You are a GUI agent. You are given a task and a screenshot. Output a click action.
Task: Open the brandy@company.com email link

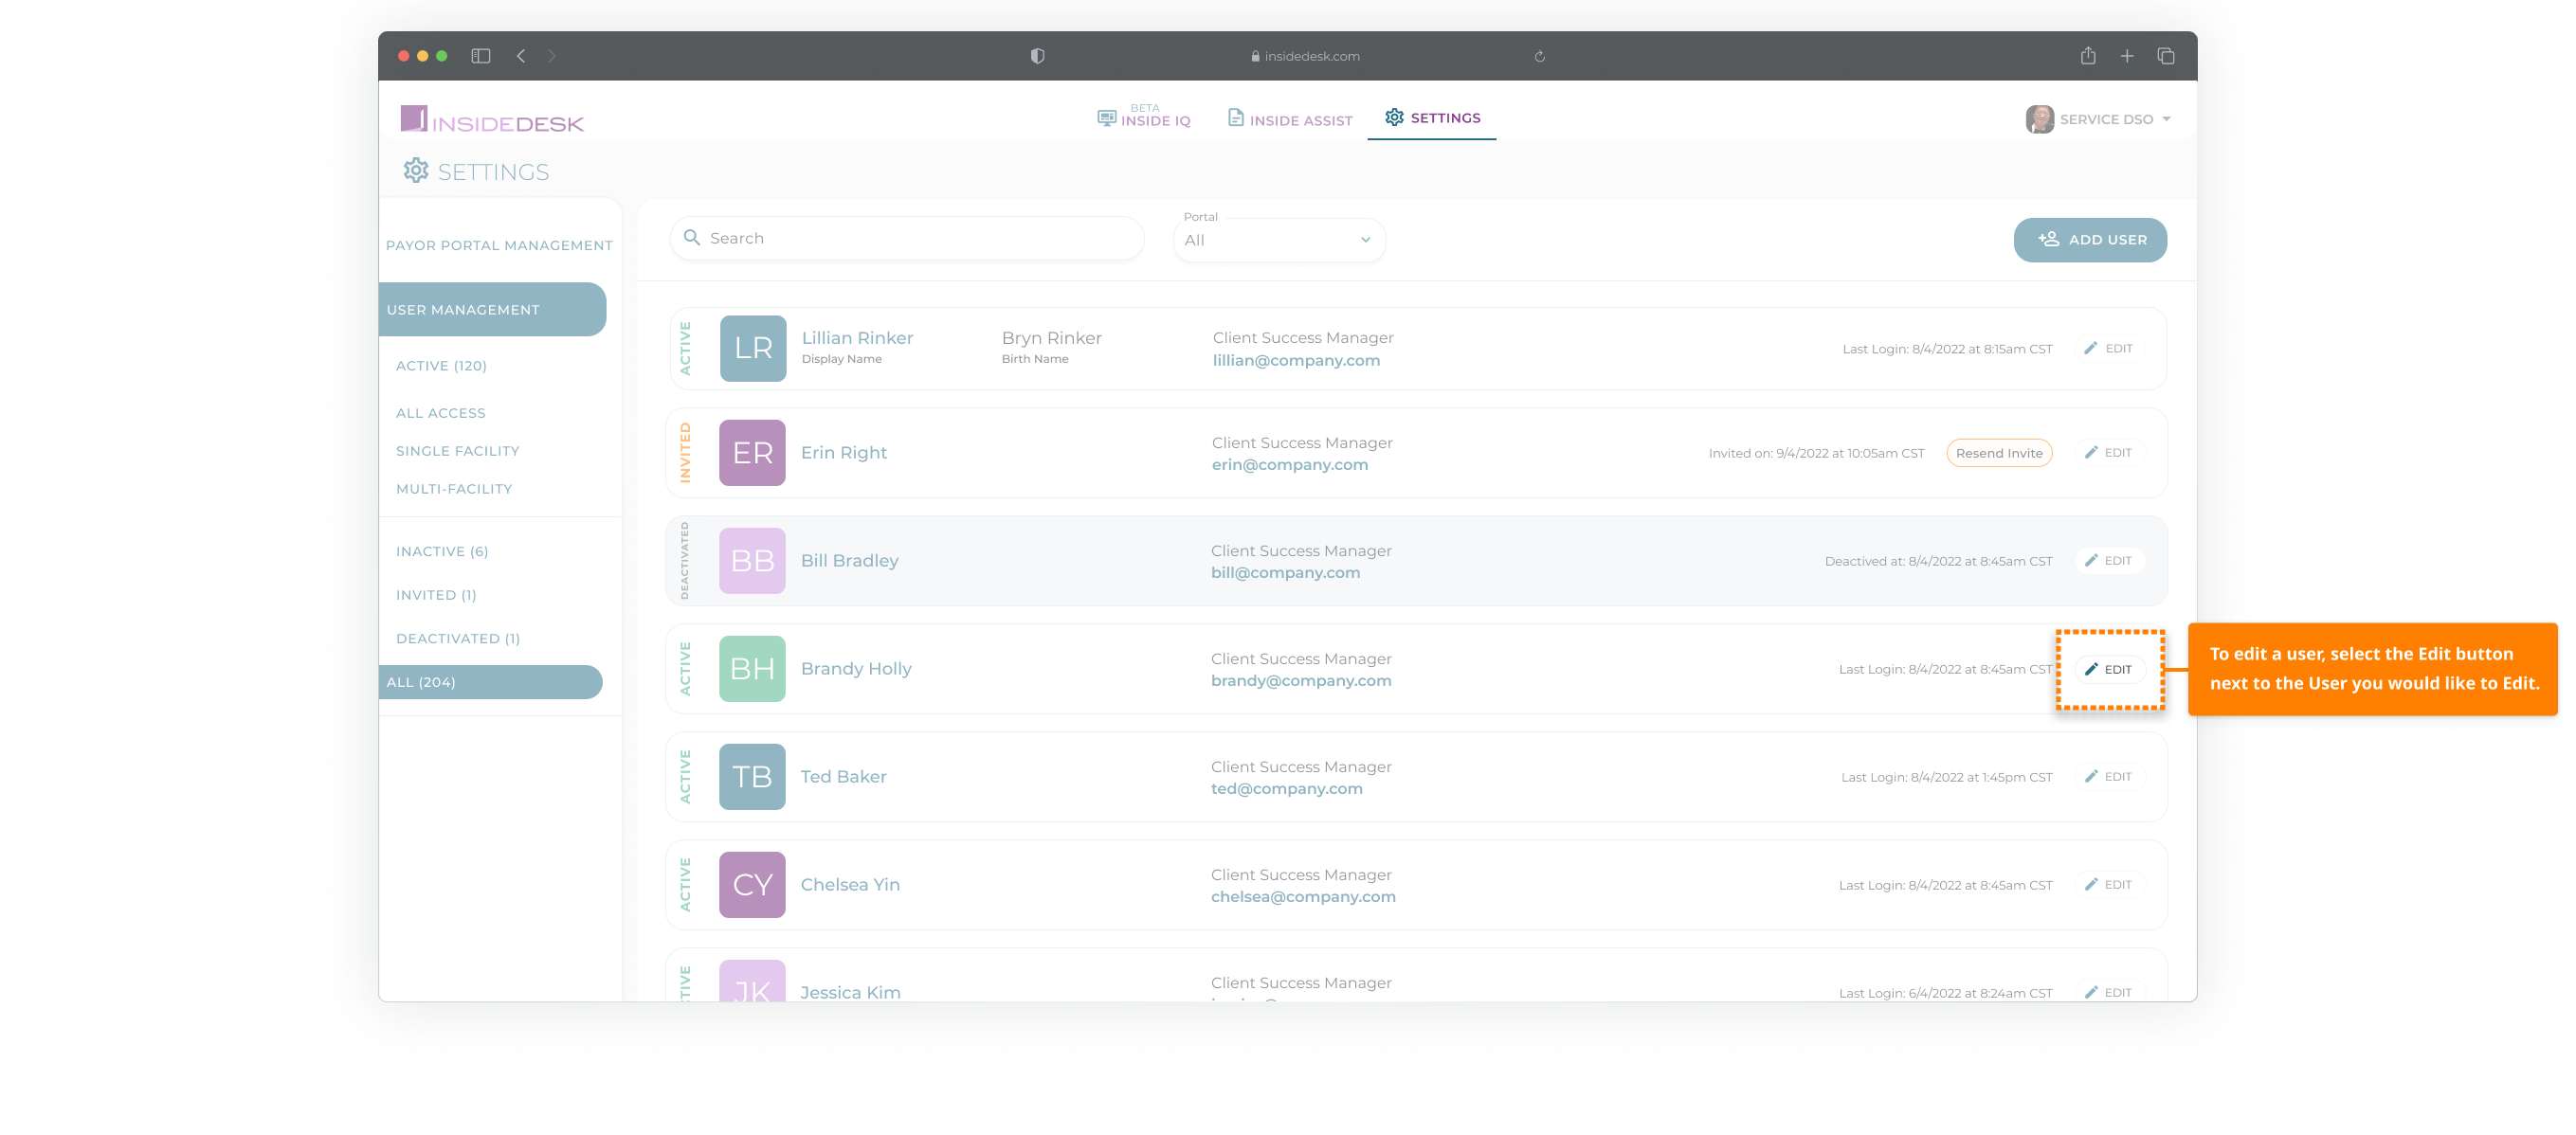[x=1301, y=680]
